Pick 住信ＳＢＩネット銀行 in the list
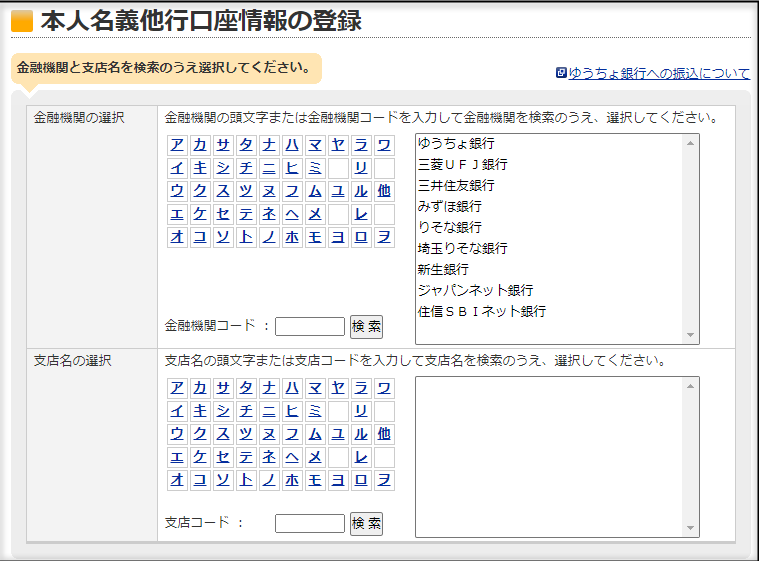 tap(482, 311)
